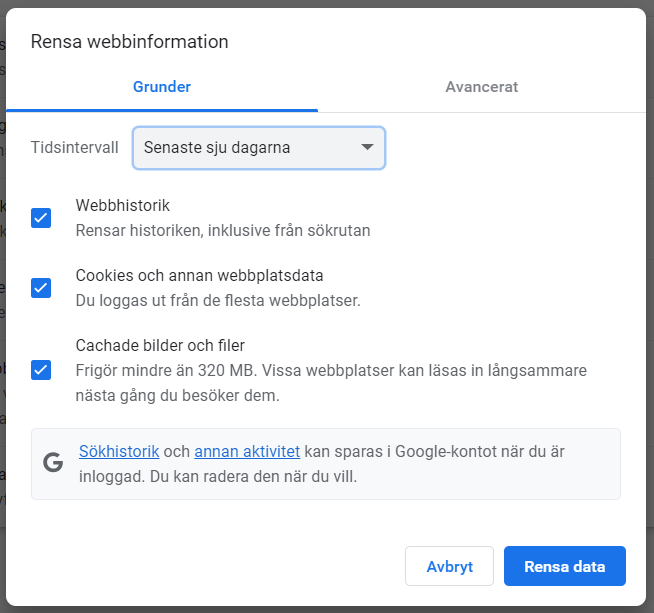Open the annan aktivitet link
654x613 pixels.
pos(247,451)
